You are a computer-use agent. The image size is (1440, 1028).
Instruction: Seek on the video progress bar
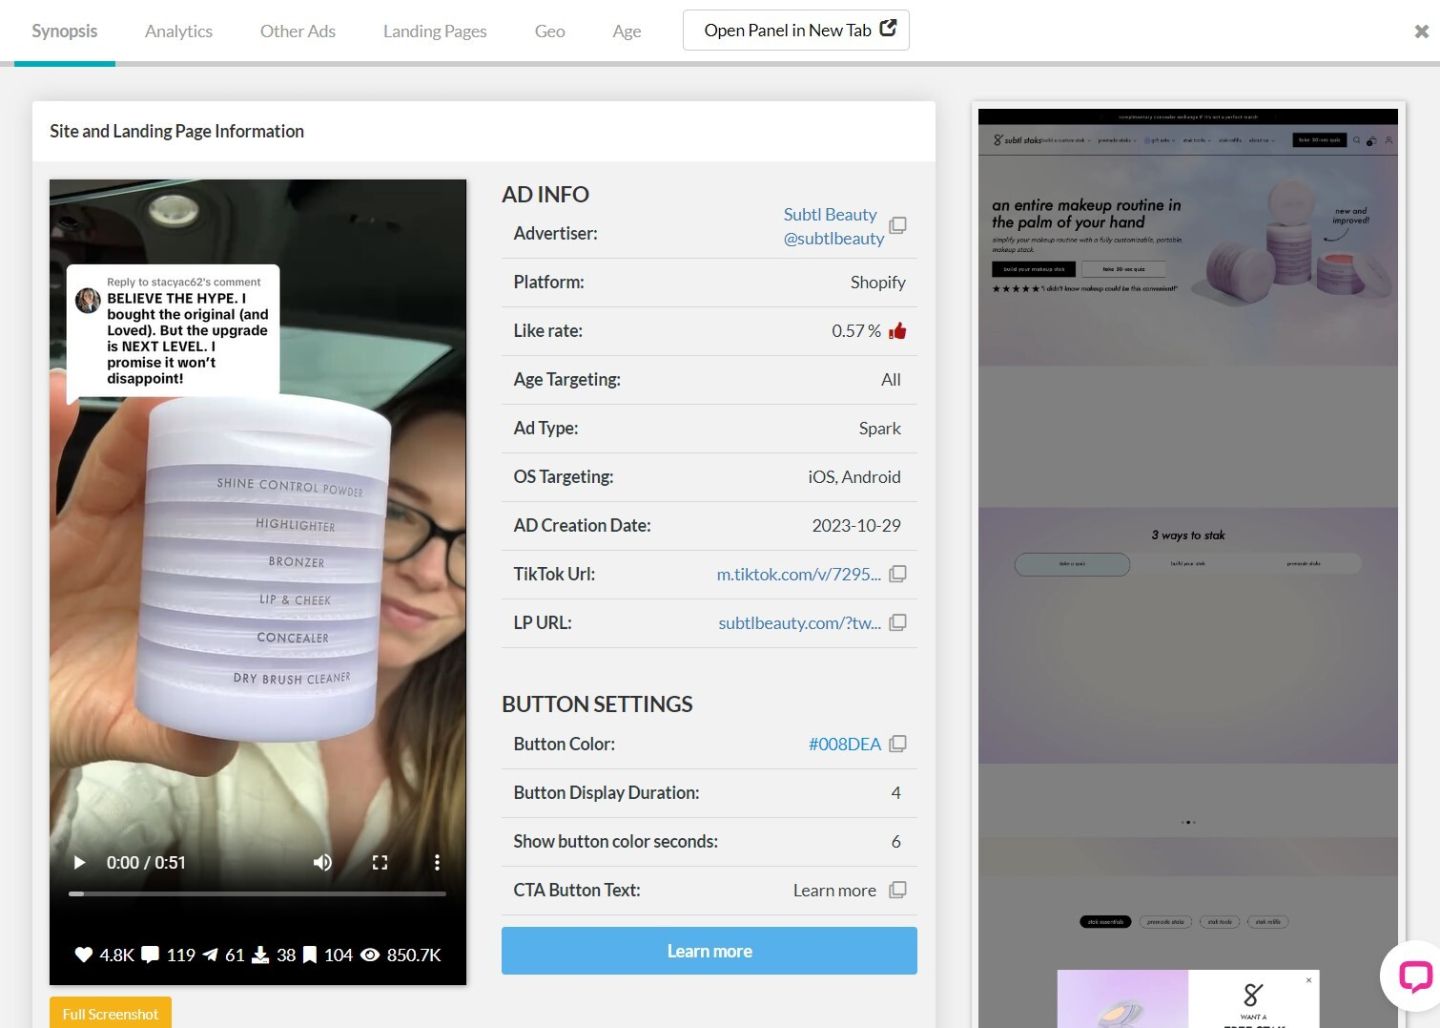point(257,893)
